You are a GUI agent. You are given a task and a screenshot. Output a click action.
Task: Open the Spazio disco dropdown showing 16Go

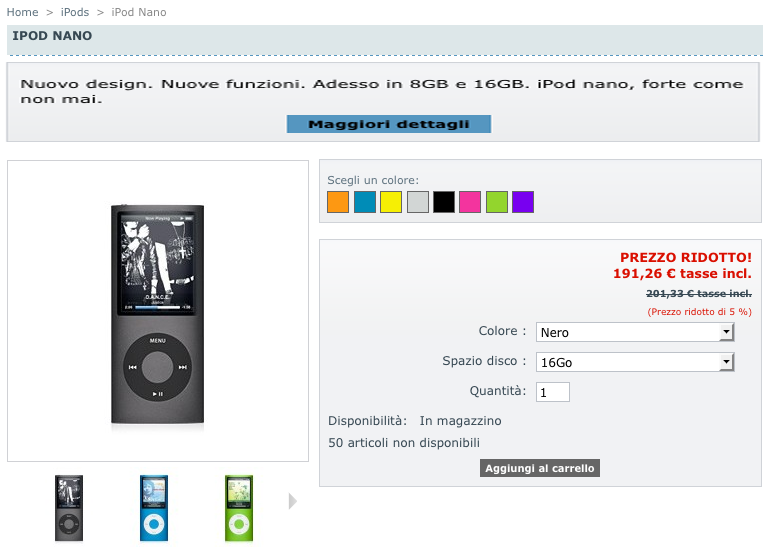click(x=635, y=362)
